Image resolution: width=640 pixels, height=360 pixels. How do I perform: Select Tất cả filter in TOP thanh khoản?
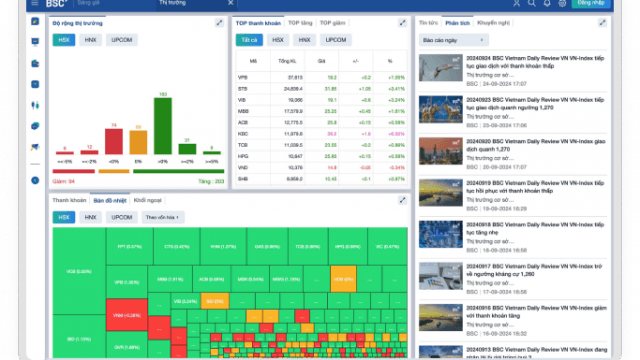pyautogui.click(x=249, y=40)
